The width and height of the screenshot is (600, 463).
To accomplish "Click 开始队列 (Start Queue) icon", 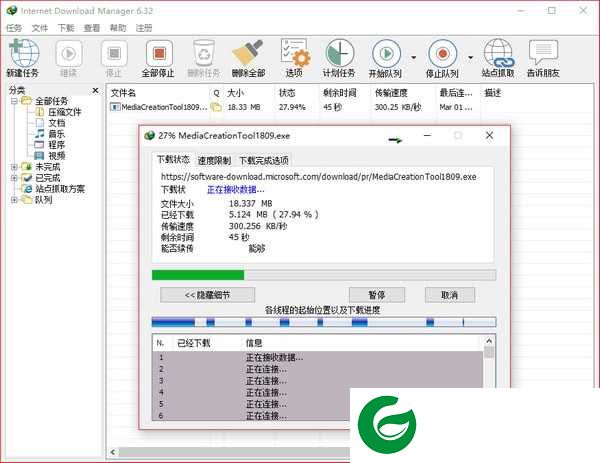I will coord(386,58).
